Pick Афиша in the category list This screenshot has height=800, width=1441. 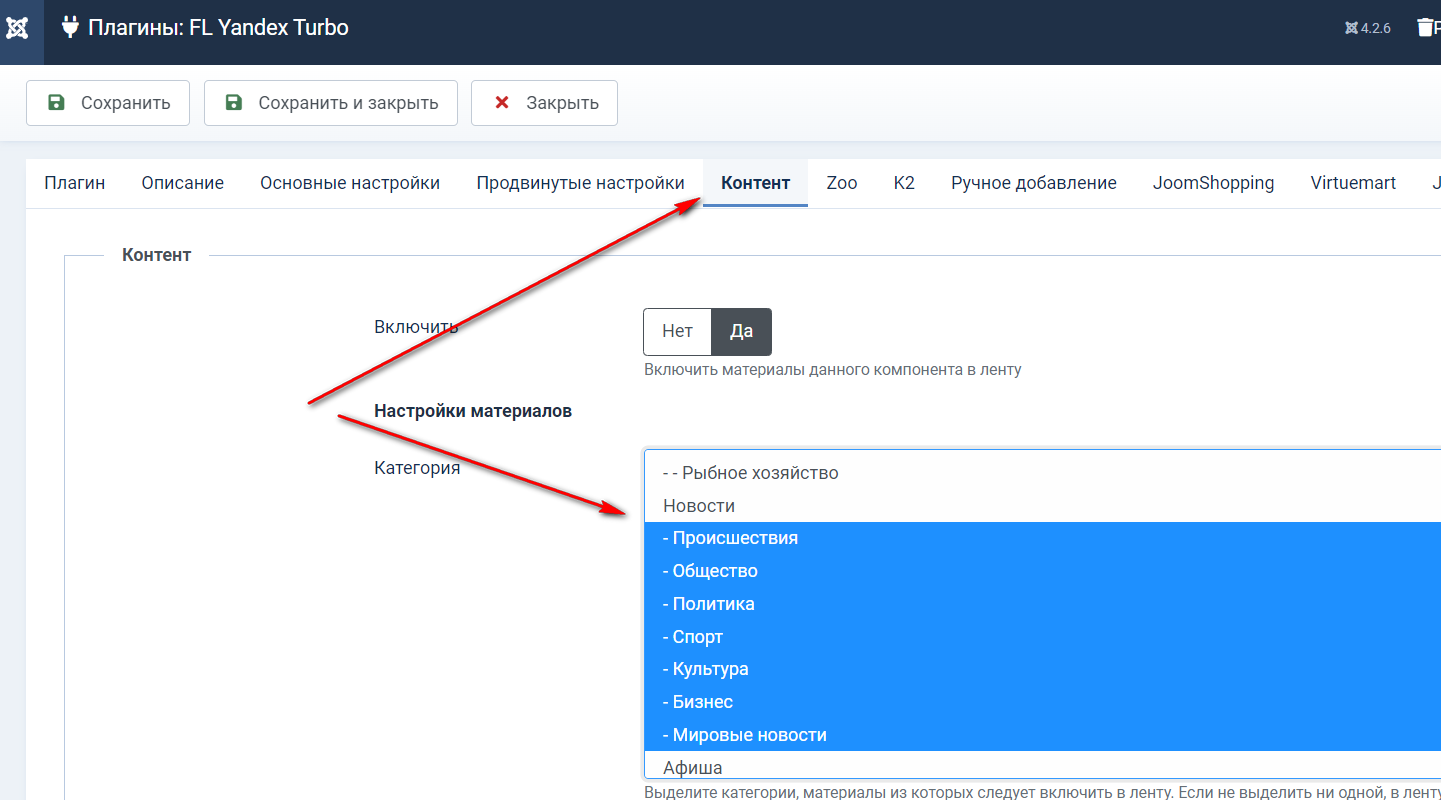coord(692,768)
